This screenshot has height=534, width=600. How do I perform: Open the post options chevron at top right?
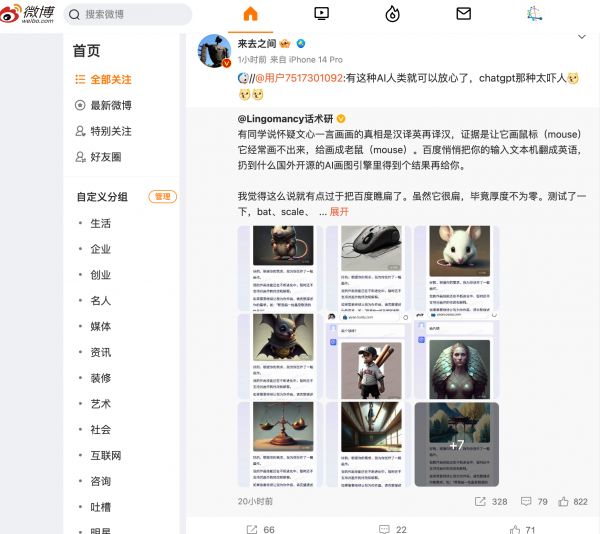pos(582,37)
